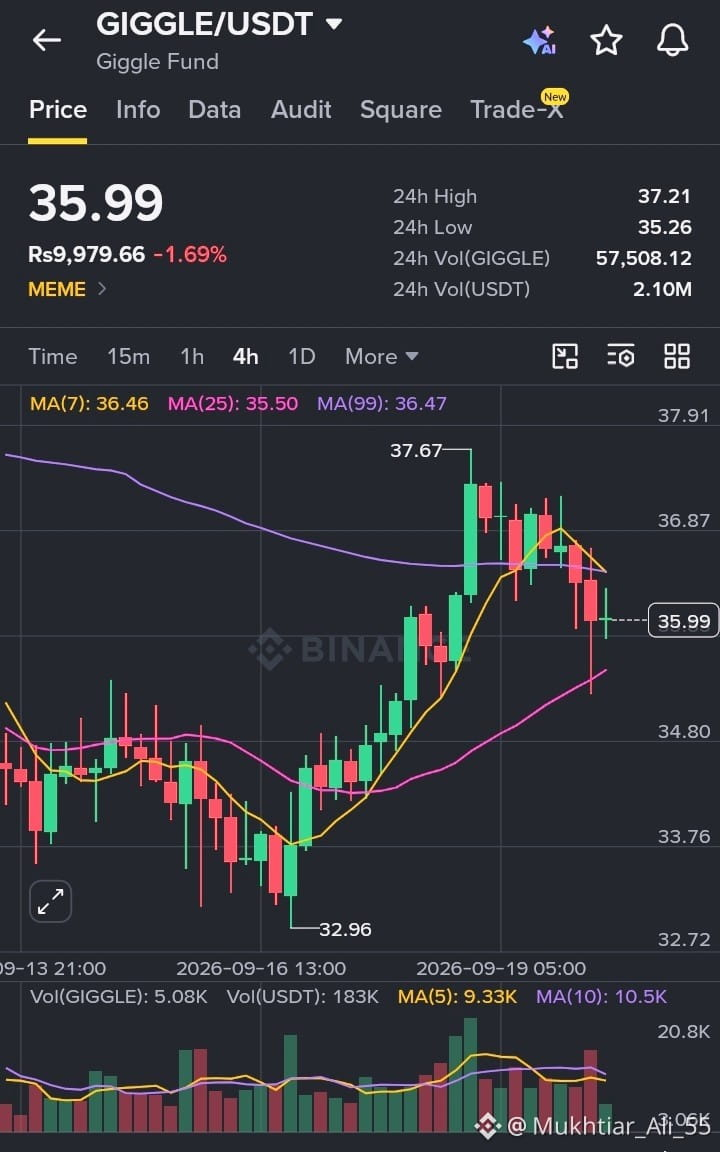Open price alert bell icon

pos(672,40)
